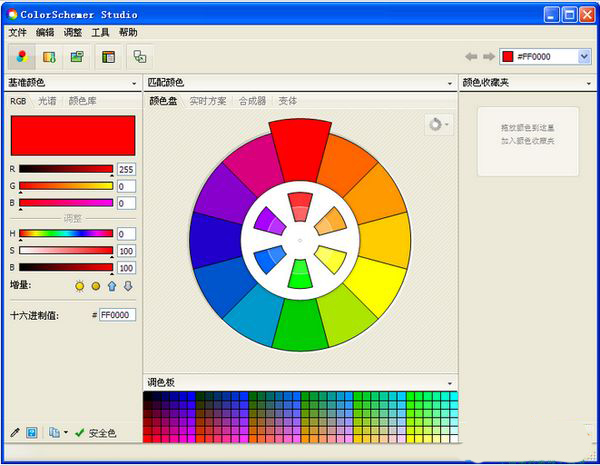Open the 帮助 menu
Screen dimensions: 600x466
click(128, 33)
